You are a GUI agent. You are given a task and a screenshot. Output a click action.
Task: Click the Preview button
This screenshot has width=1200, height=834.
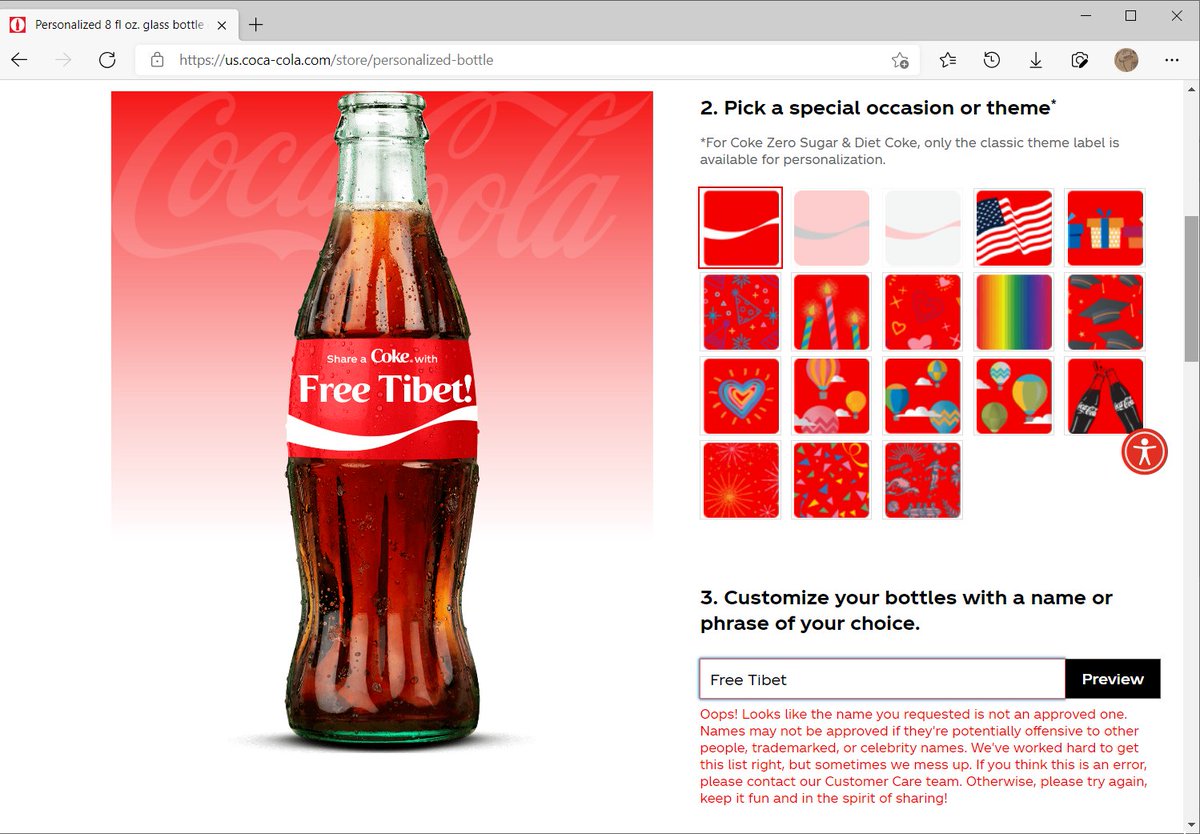[x=1112, y=679]
